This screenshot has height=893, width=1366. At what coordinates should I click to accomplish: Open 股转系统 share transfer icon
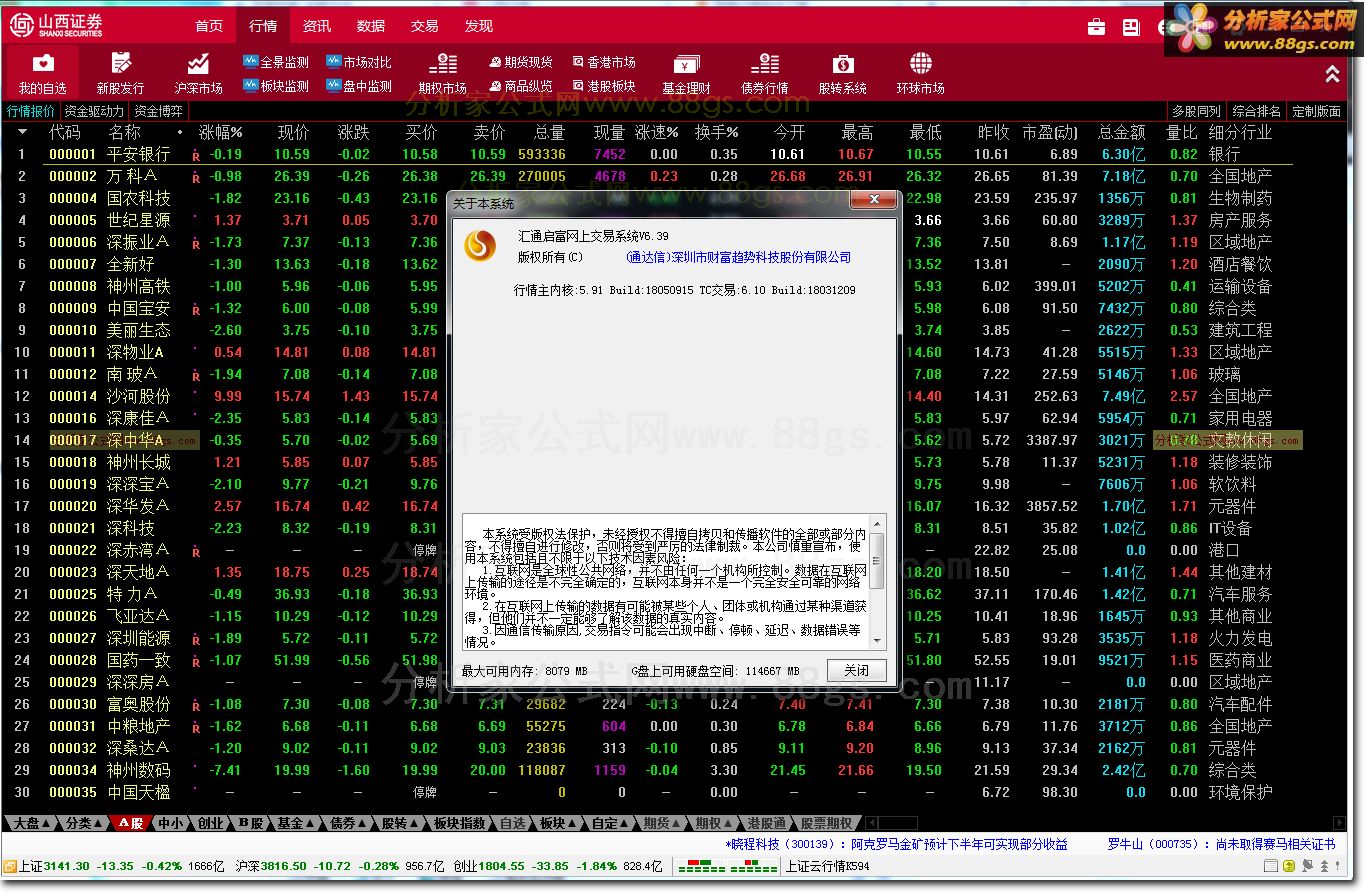[x=842, y=74]
